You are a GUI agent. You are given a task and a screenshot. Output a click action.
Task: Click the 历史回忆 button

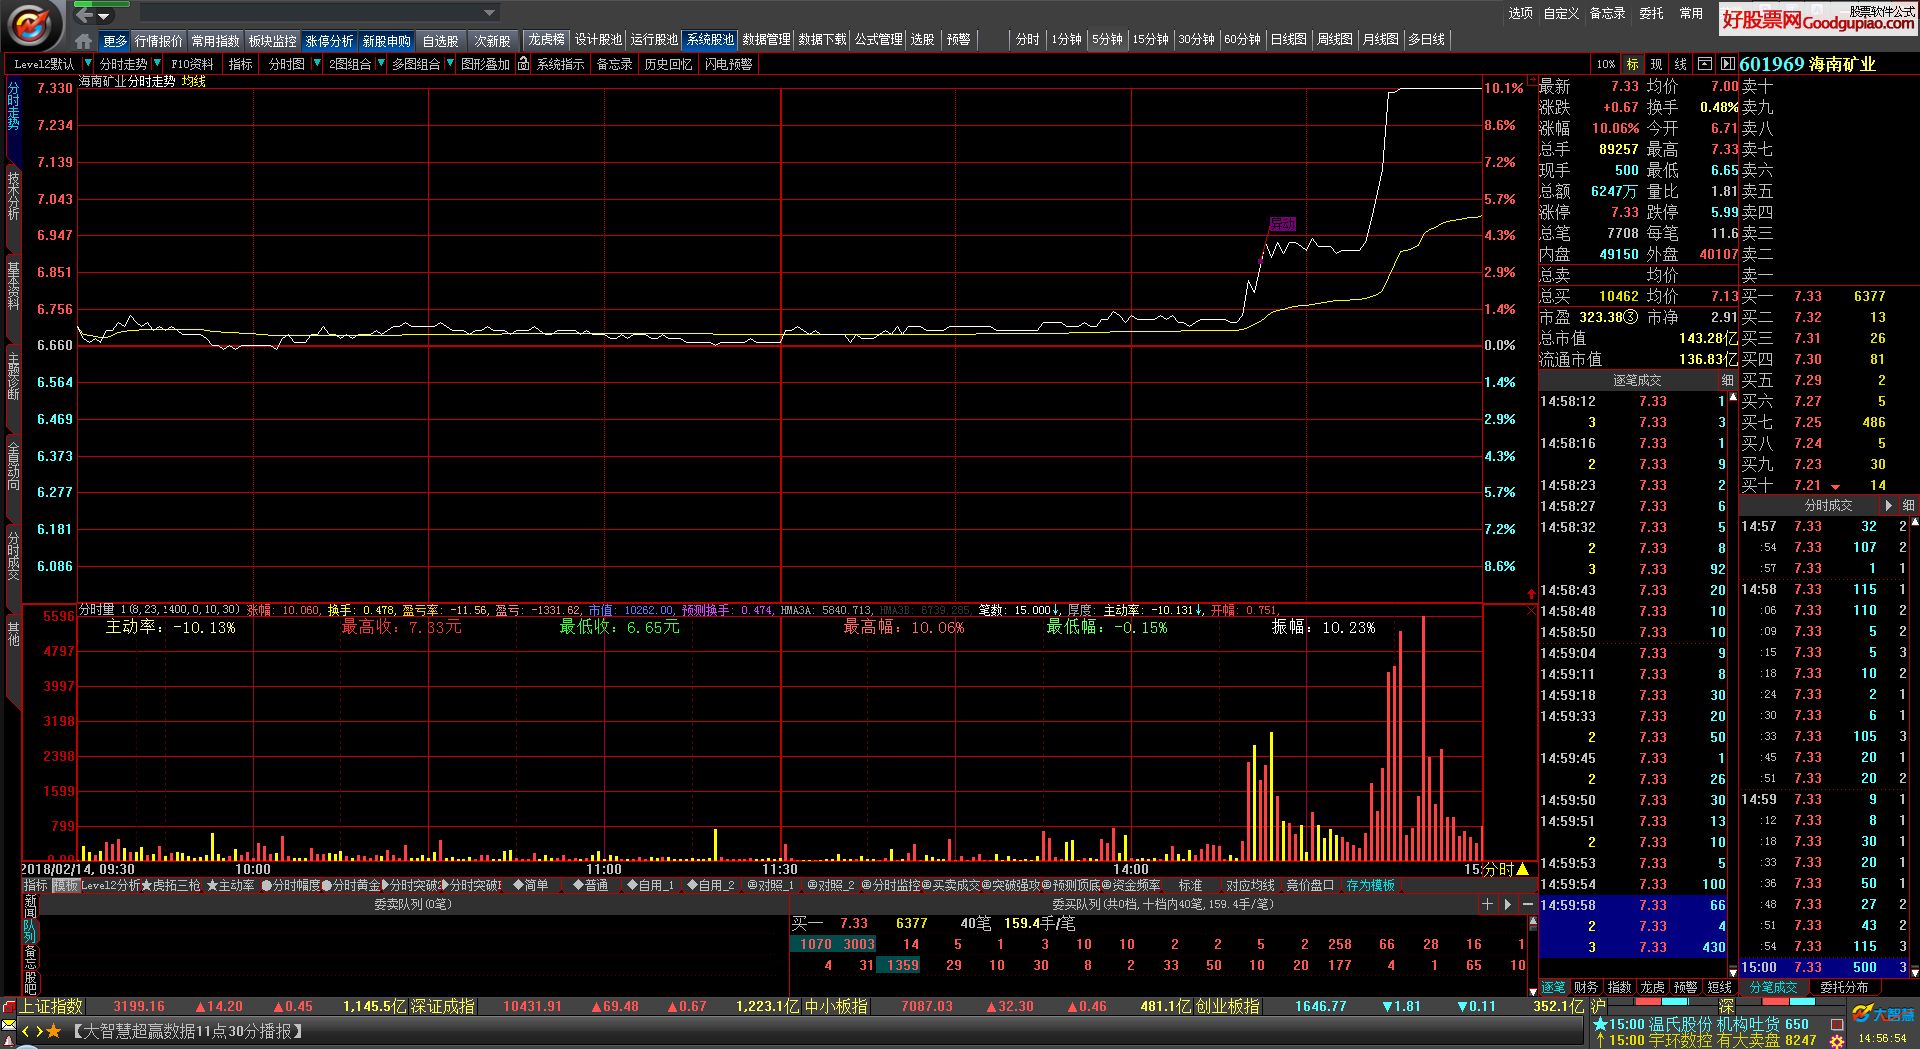click(x=668, y=64)
